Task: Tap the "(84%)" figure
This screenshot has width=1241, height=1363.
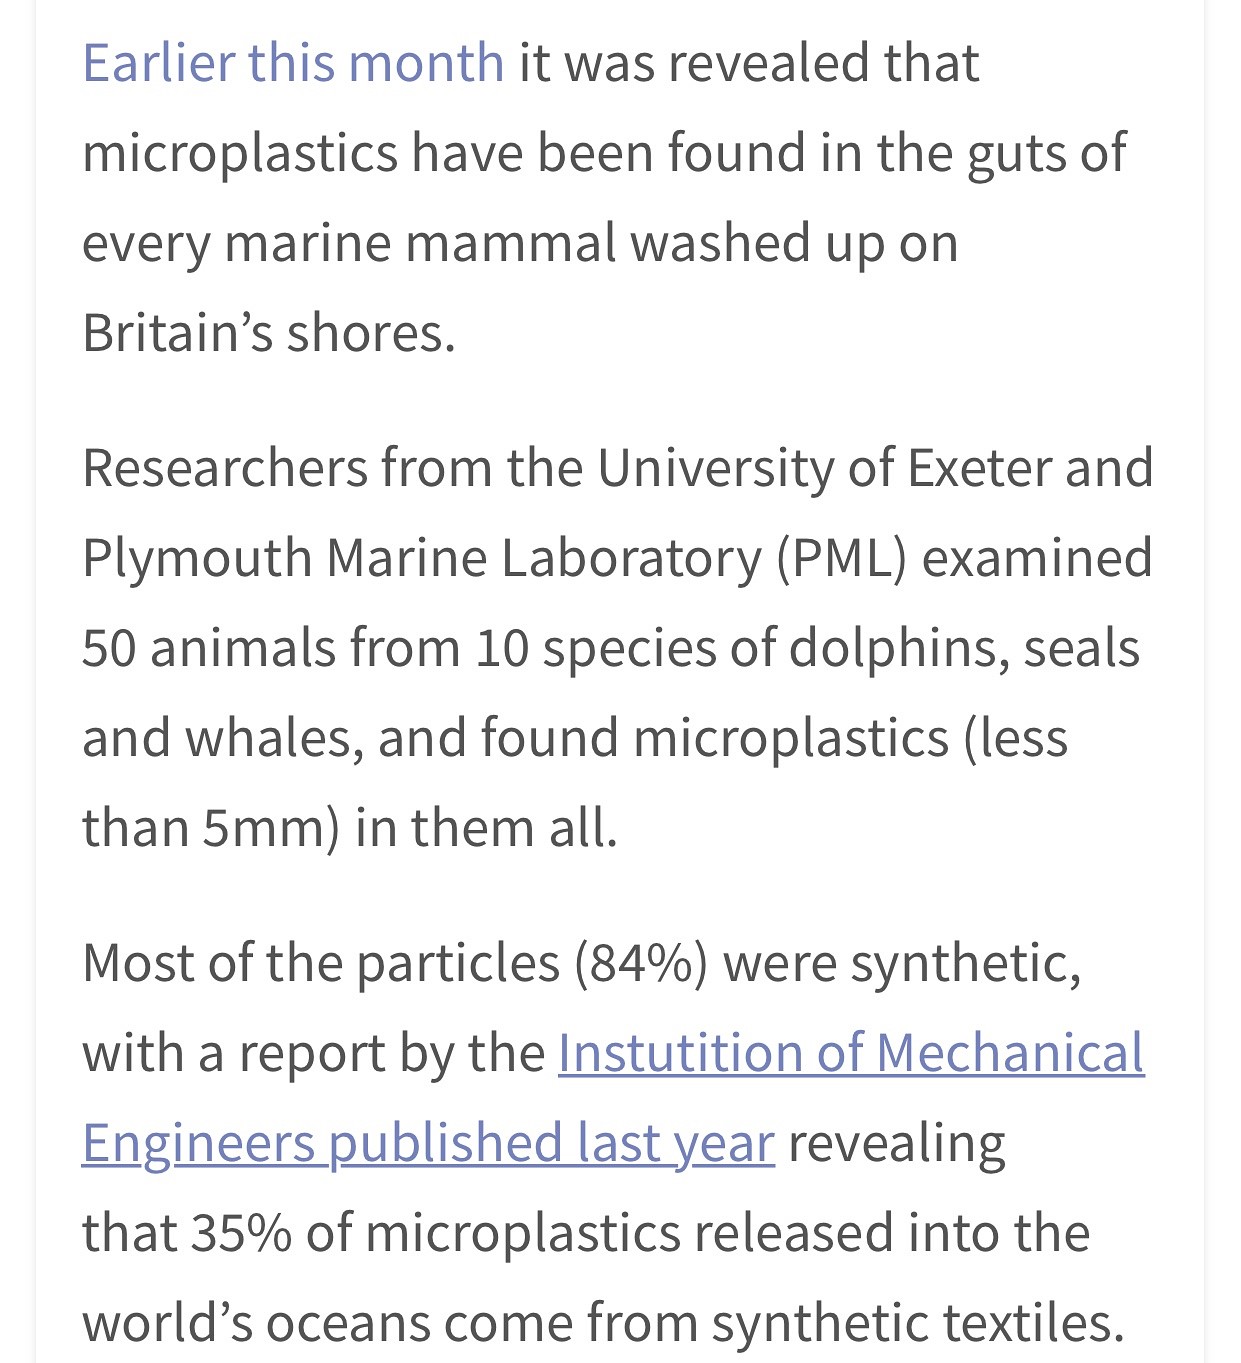Action: (x=640, y=963)
